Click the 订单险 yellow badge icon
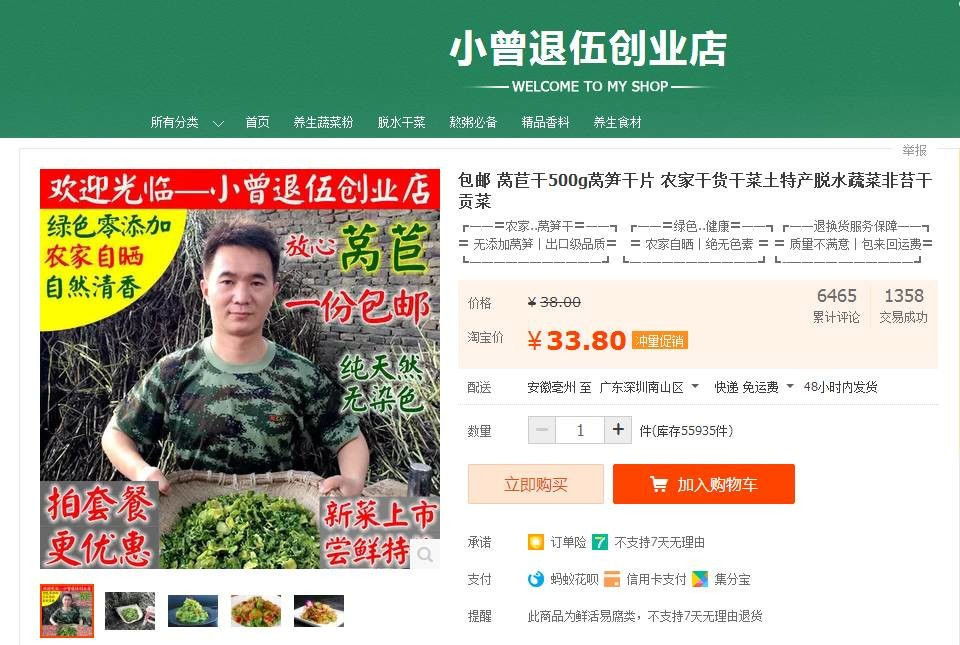The height and width of the screenshot is (645, 960). pos(536,542)
